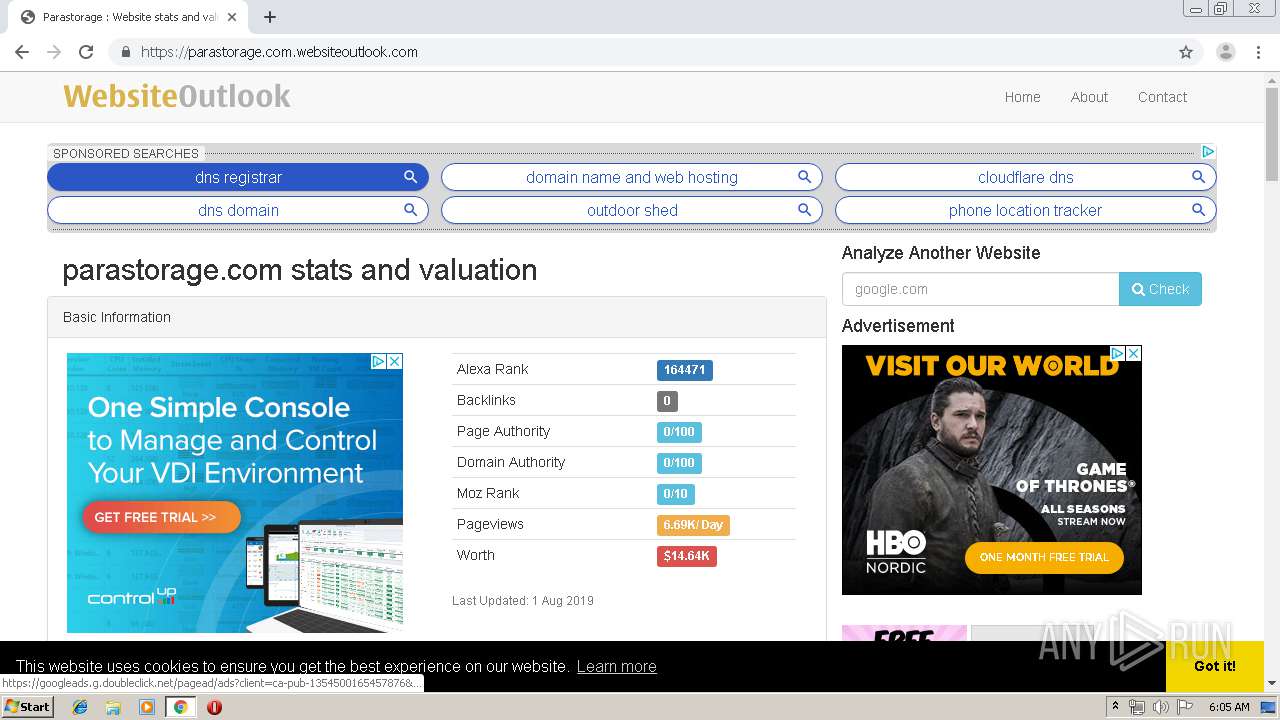Click the Game of Thrones ad image
The image size is (1280, 720).
(992, 470)
